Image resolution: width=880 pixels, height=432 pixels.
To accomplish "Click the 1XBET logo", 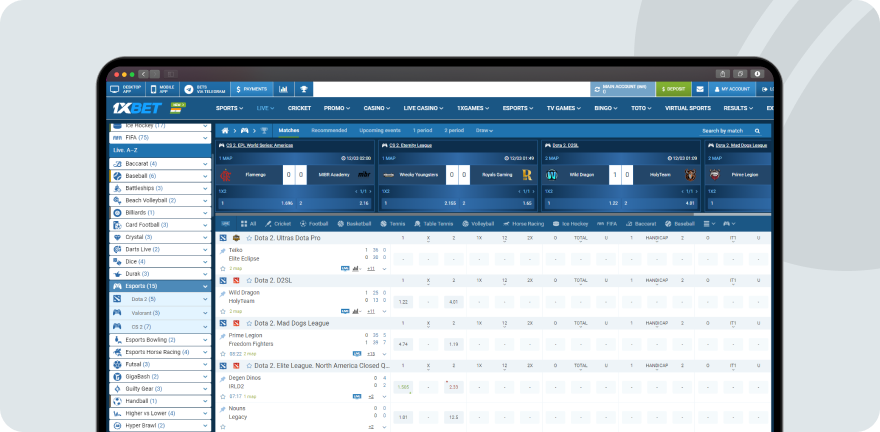I will click(138, 108).
